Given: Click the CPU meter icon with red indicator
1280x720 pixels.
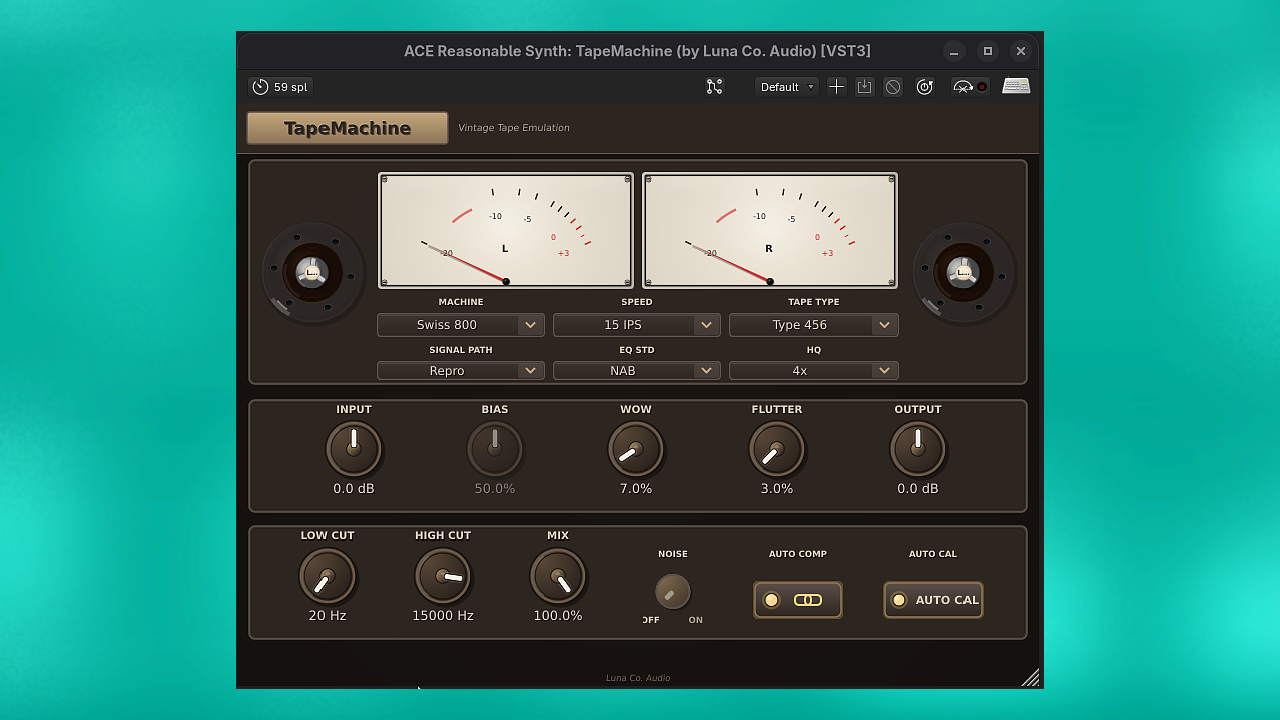Looking at the screenshot, I should 969,87.
